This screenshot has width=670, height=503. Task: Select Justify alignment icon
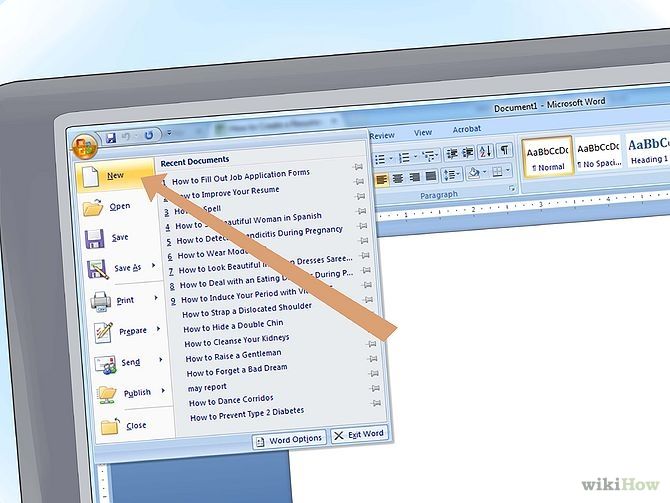[431, 176]
